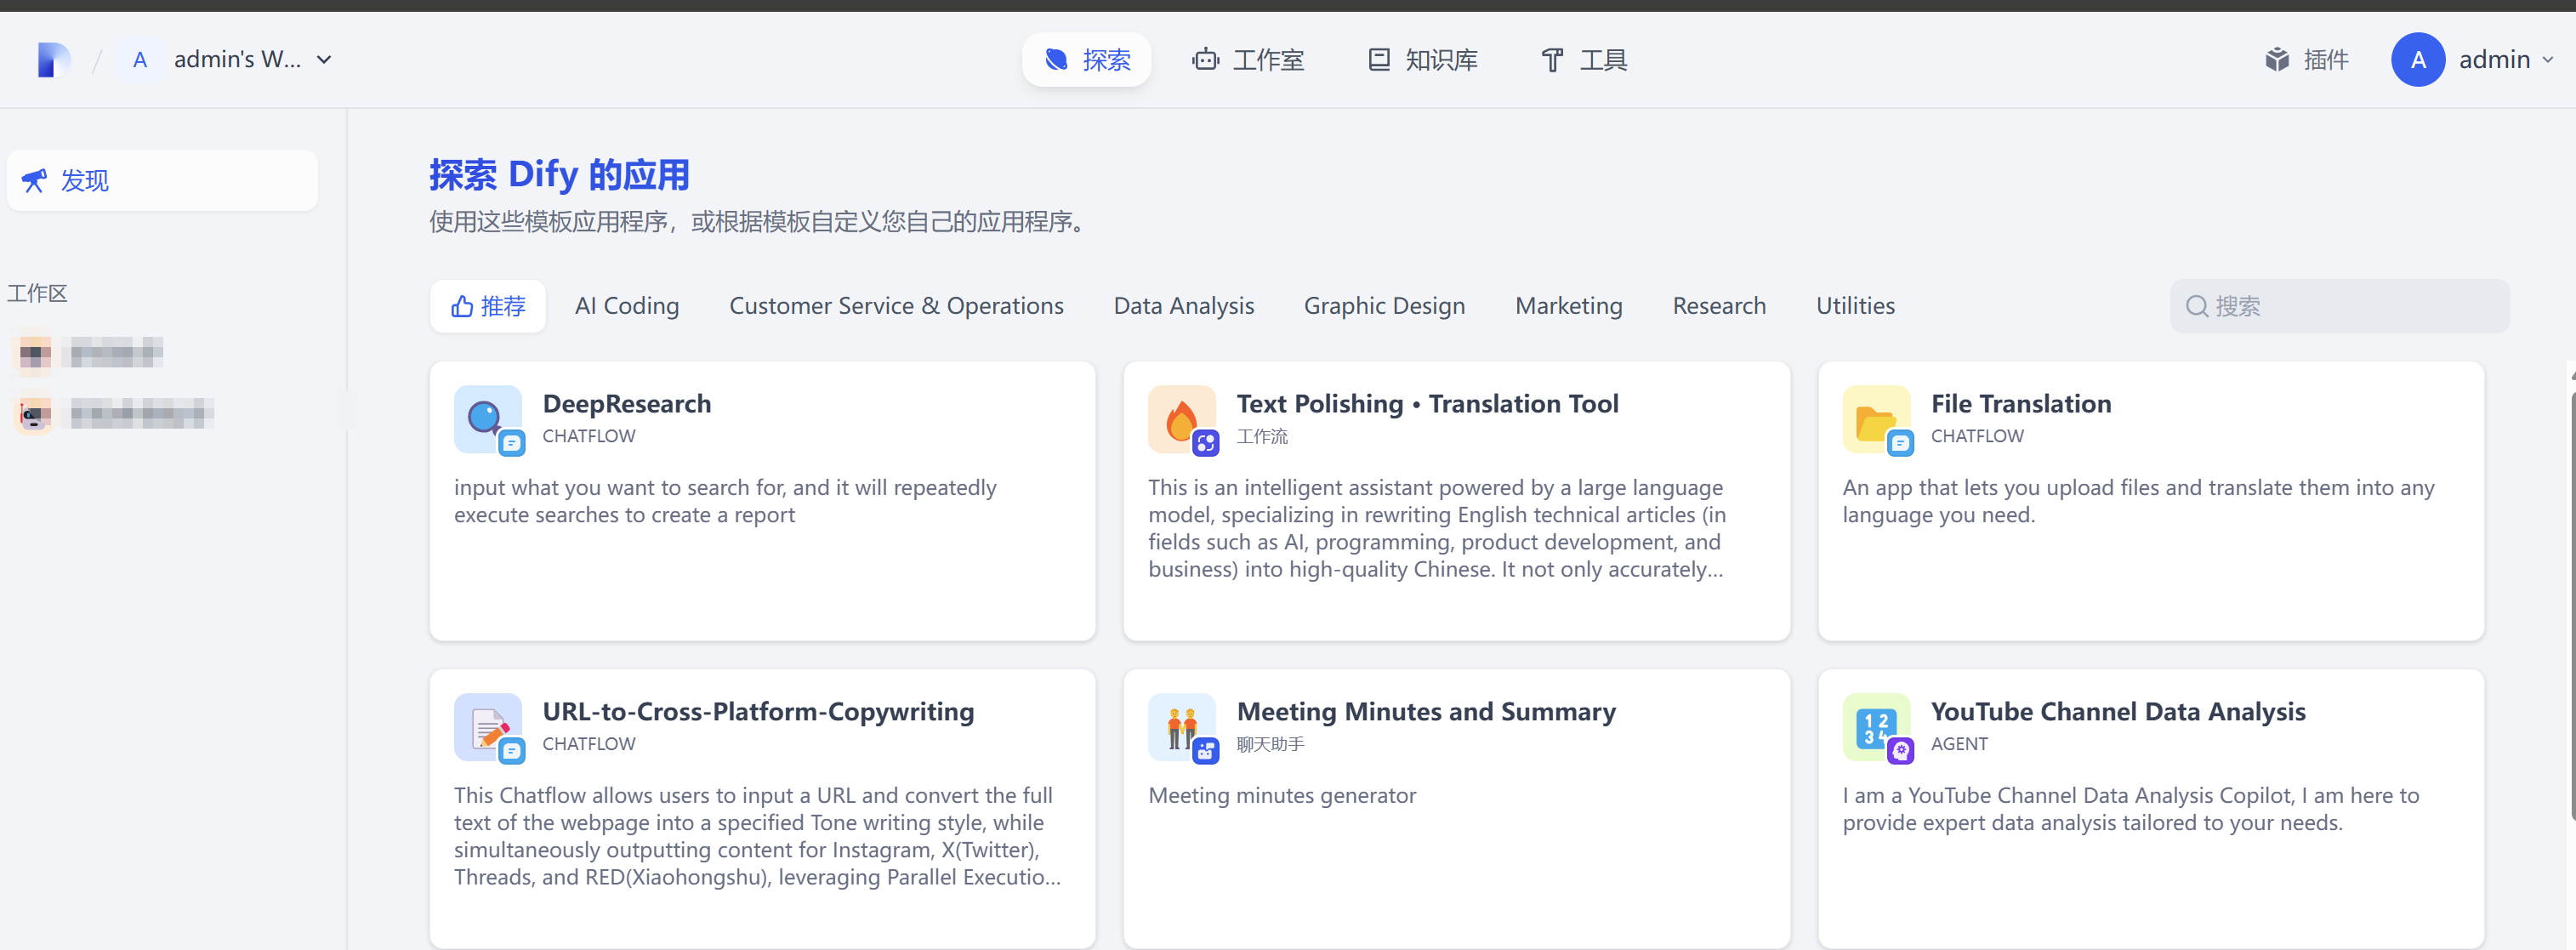Select the Research category
The image size is (2576, 950).
tap(1719, 306)
